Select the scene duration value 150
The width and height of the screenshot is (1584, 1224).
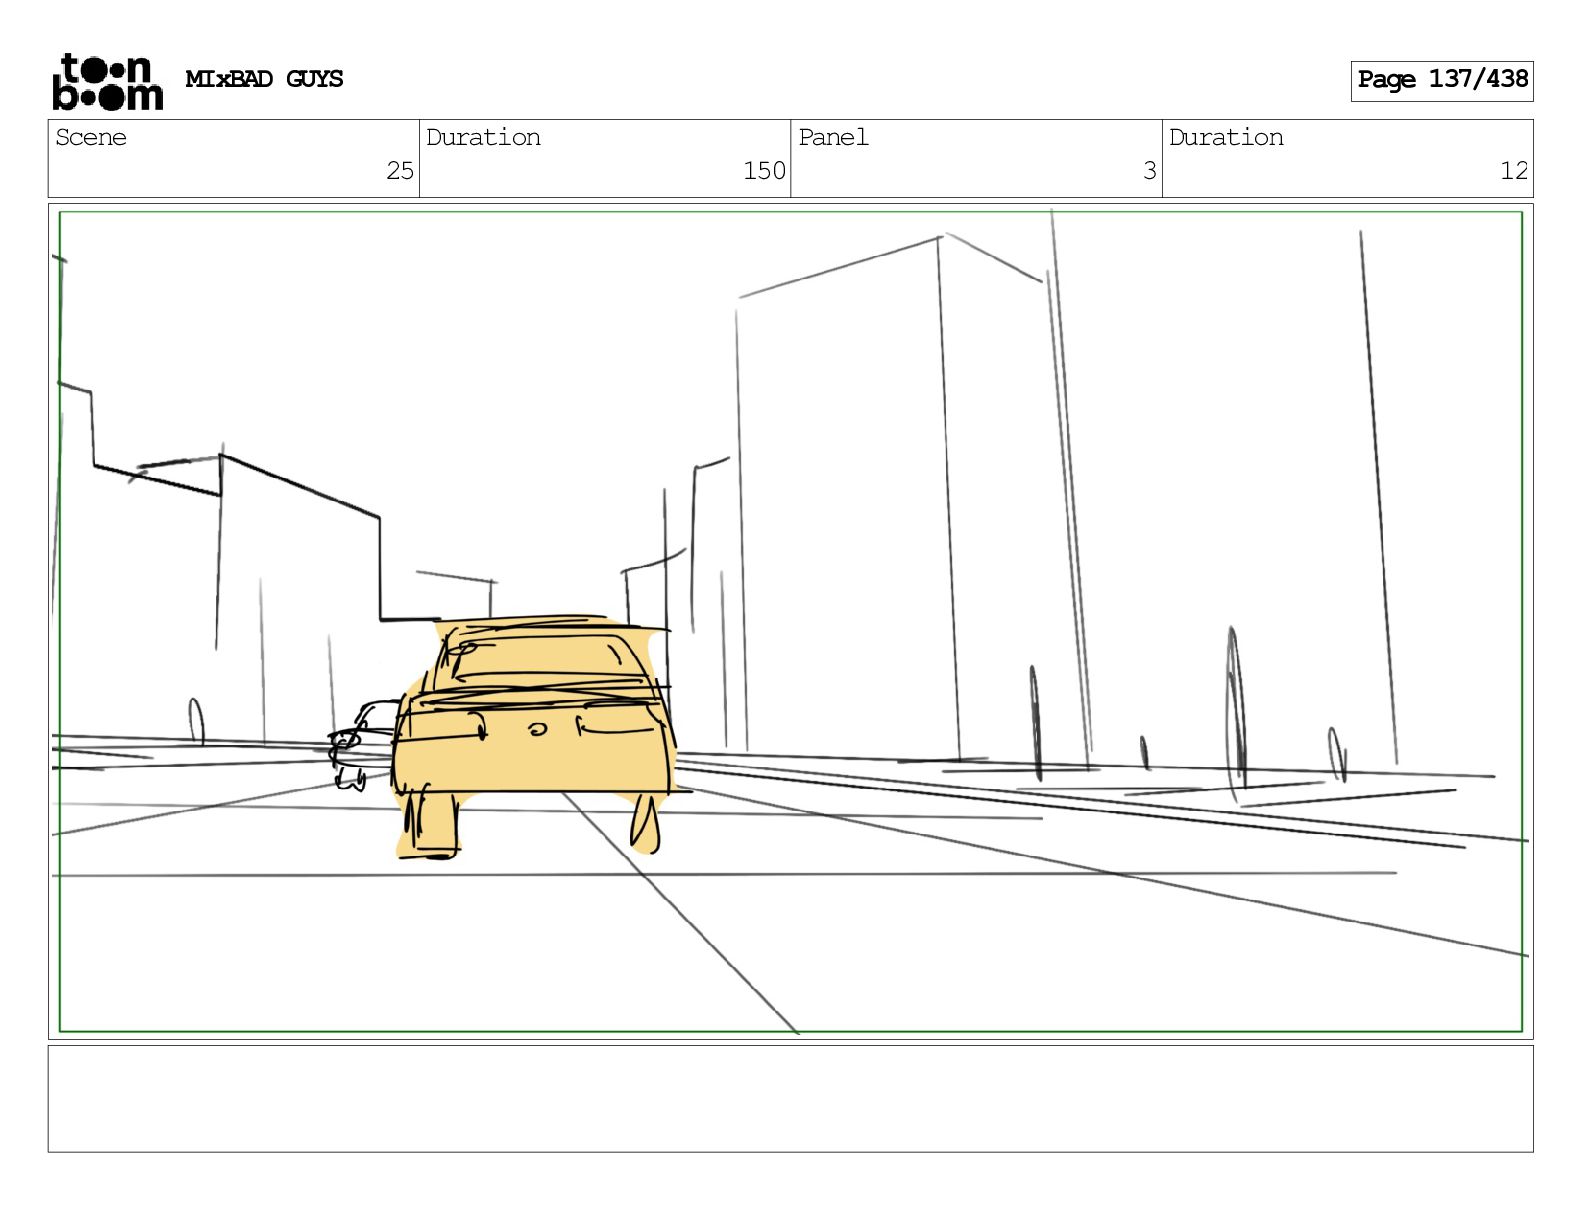764,171
